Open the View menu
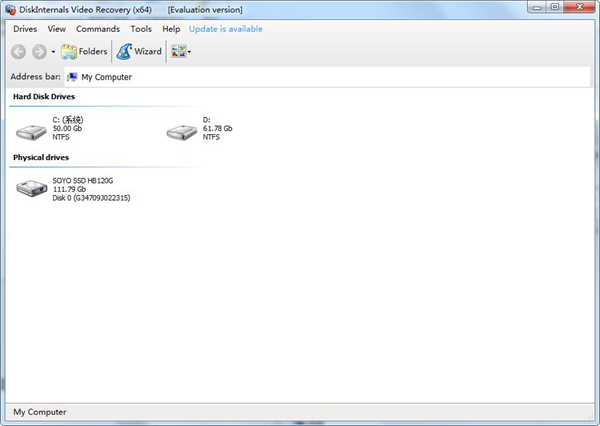 click(x=57, y=29)
